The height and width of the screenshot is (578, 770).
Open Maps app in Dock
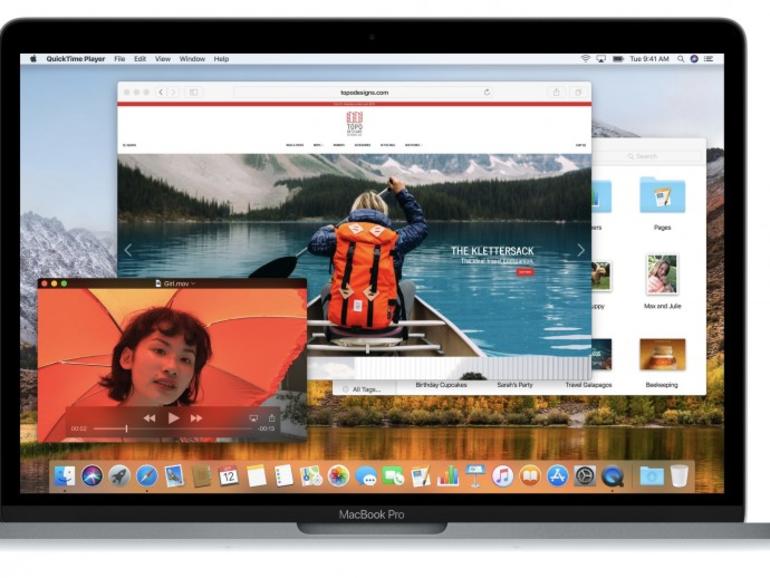311,476
